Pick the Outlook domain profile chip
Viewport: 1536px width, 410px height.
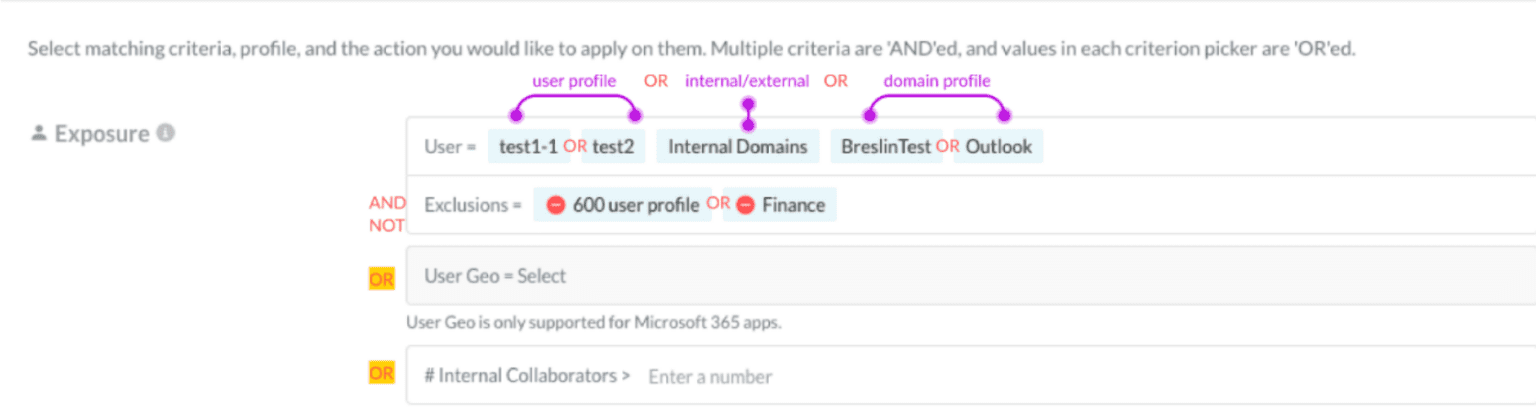click(x=998, y=147)
